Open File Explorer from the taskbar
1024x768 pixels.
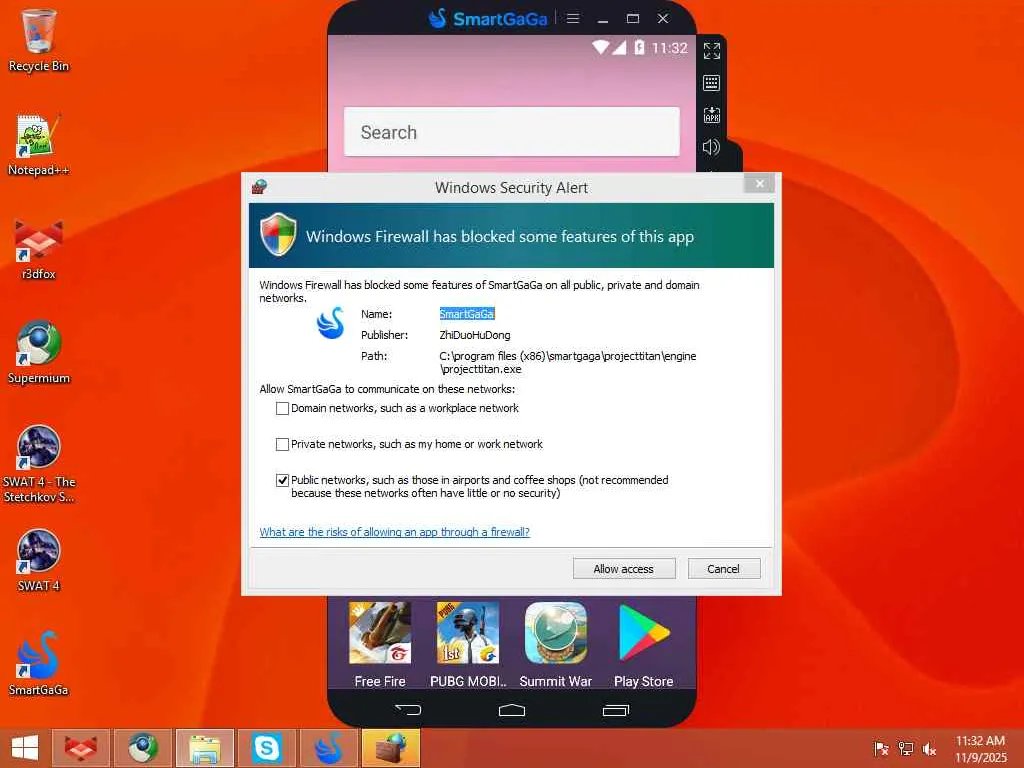[204, 748]
